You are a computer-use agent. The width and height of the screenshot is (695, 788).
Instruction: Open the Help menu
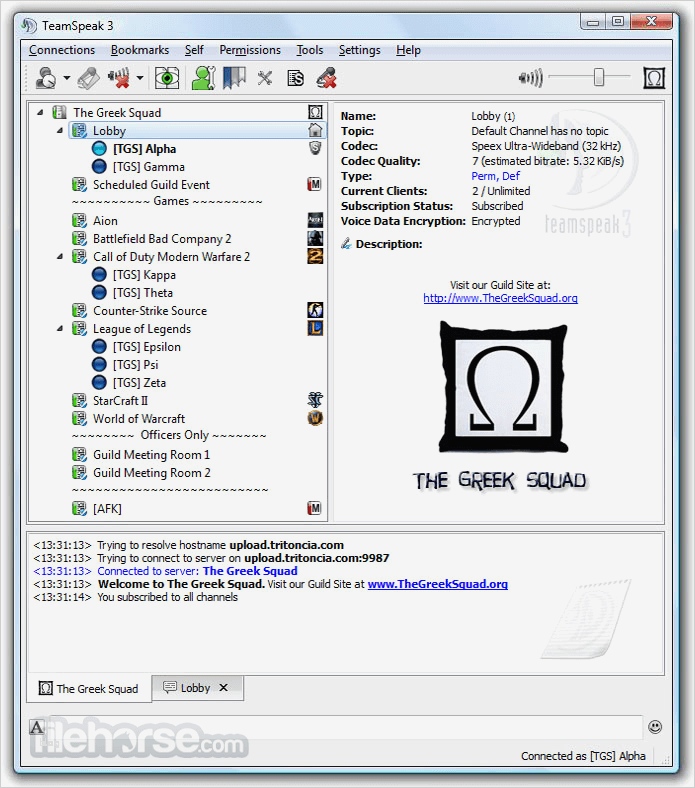click(408, 50)
